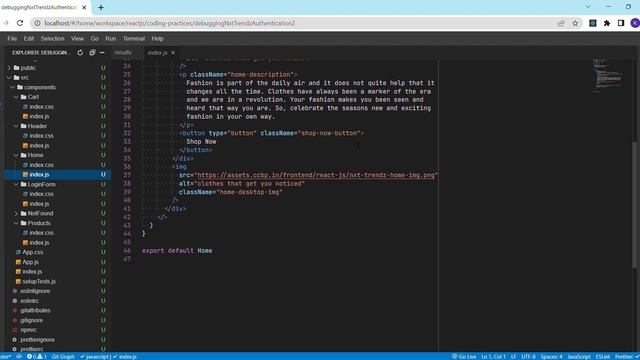The width and height of the screenshot is (640, 360).
Task: Click errors and warnings count in status bar
Action: [x=36, y=356]
